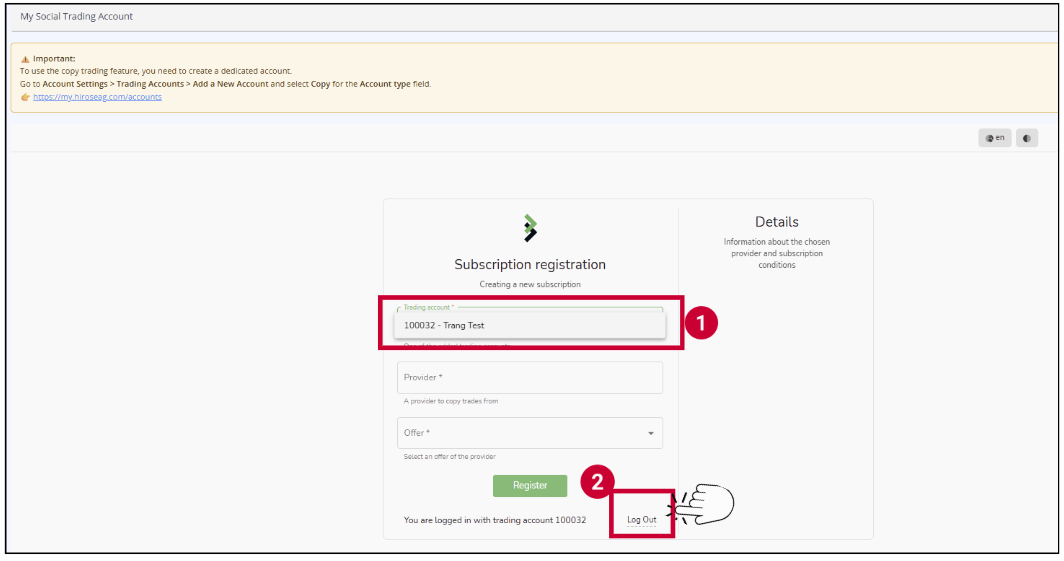Click the 'My Social Trading Account' title

click(77, 16)
